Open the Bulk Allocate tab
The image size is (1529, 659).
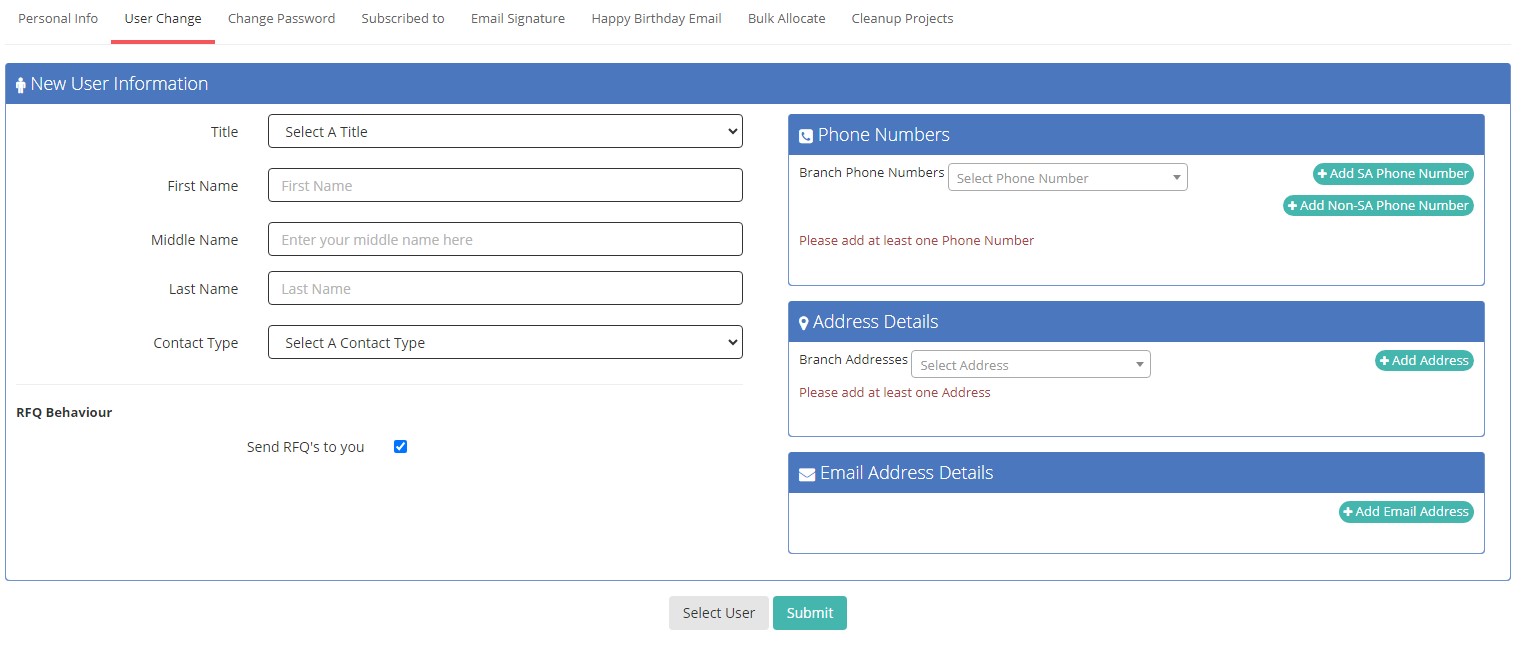pyautogui.click(x=787, y=19)
